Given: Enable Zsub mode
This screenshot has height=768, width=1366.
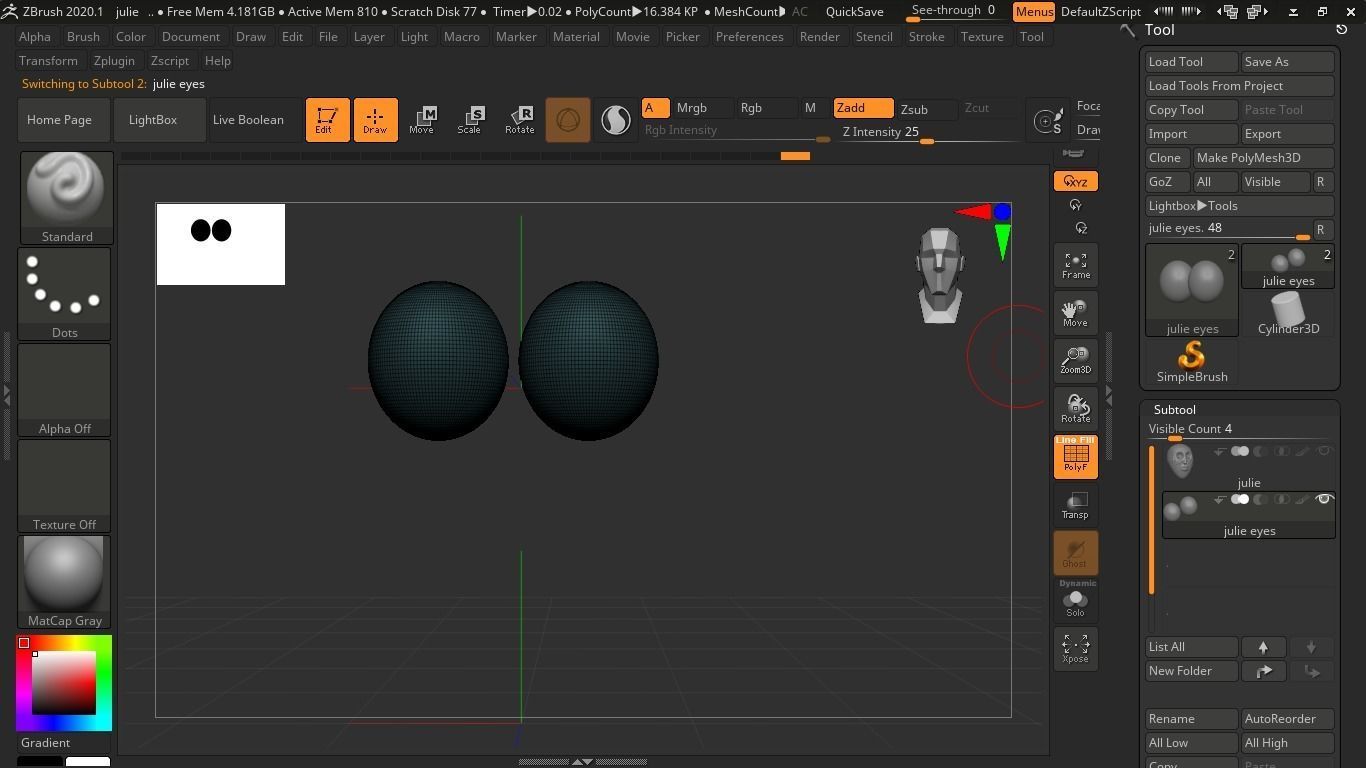Looking at the screenshot, I should coord(925,108).
